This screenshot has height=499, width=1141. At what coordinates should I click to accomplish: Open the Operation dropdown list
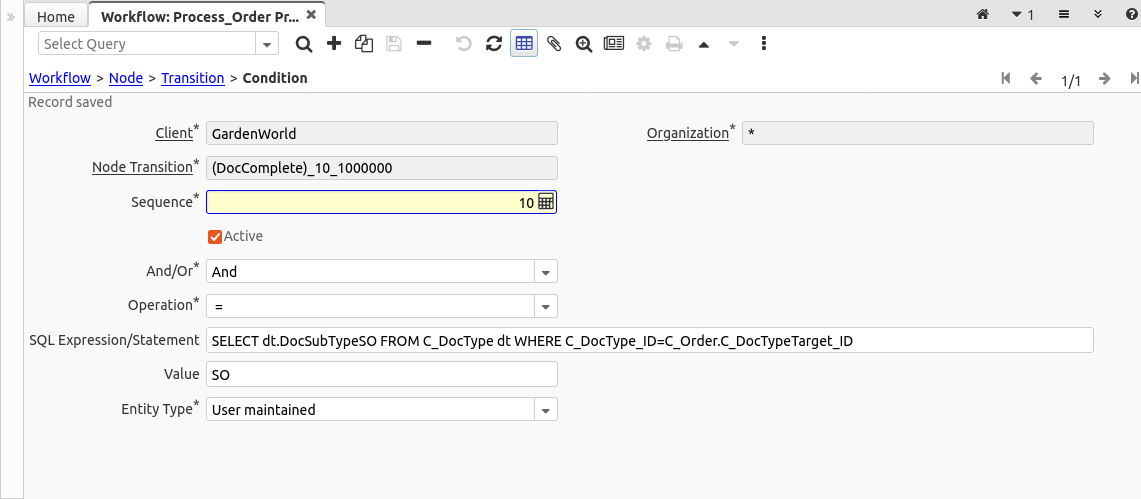545,306
